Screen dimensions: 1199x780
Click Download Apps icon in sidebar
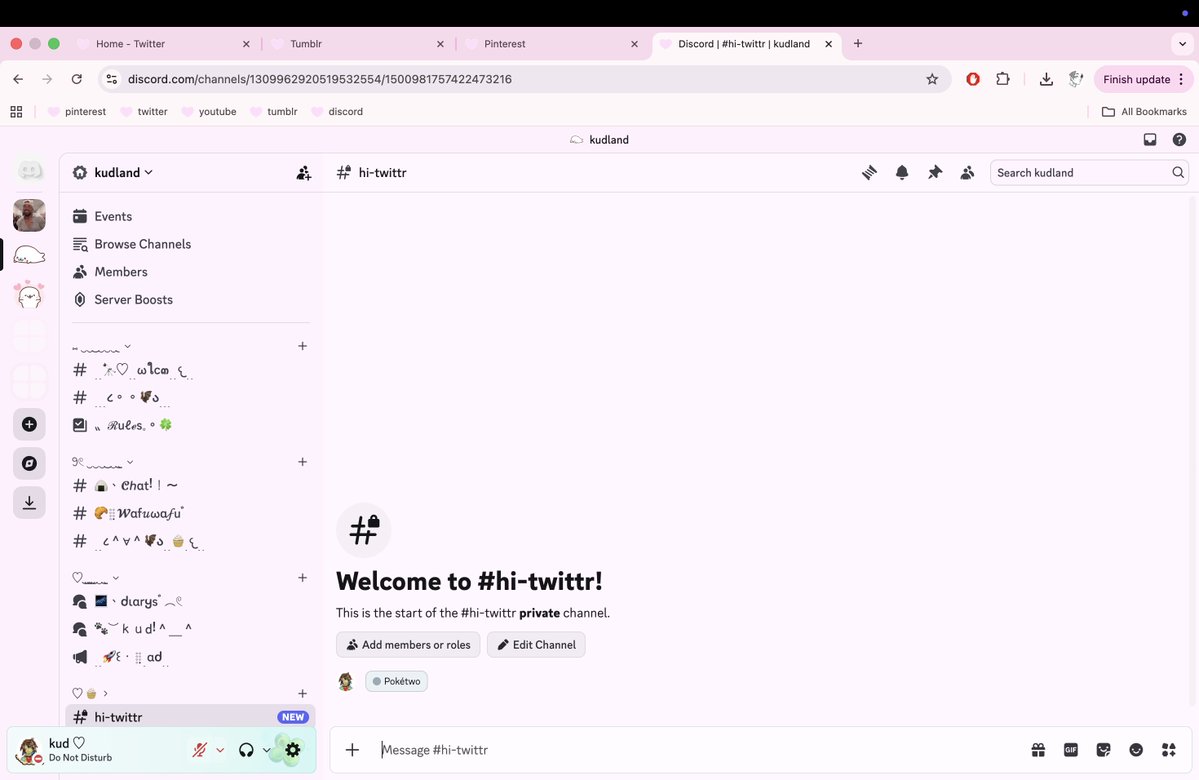pyautogui.click(x=29, y=502)
